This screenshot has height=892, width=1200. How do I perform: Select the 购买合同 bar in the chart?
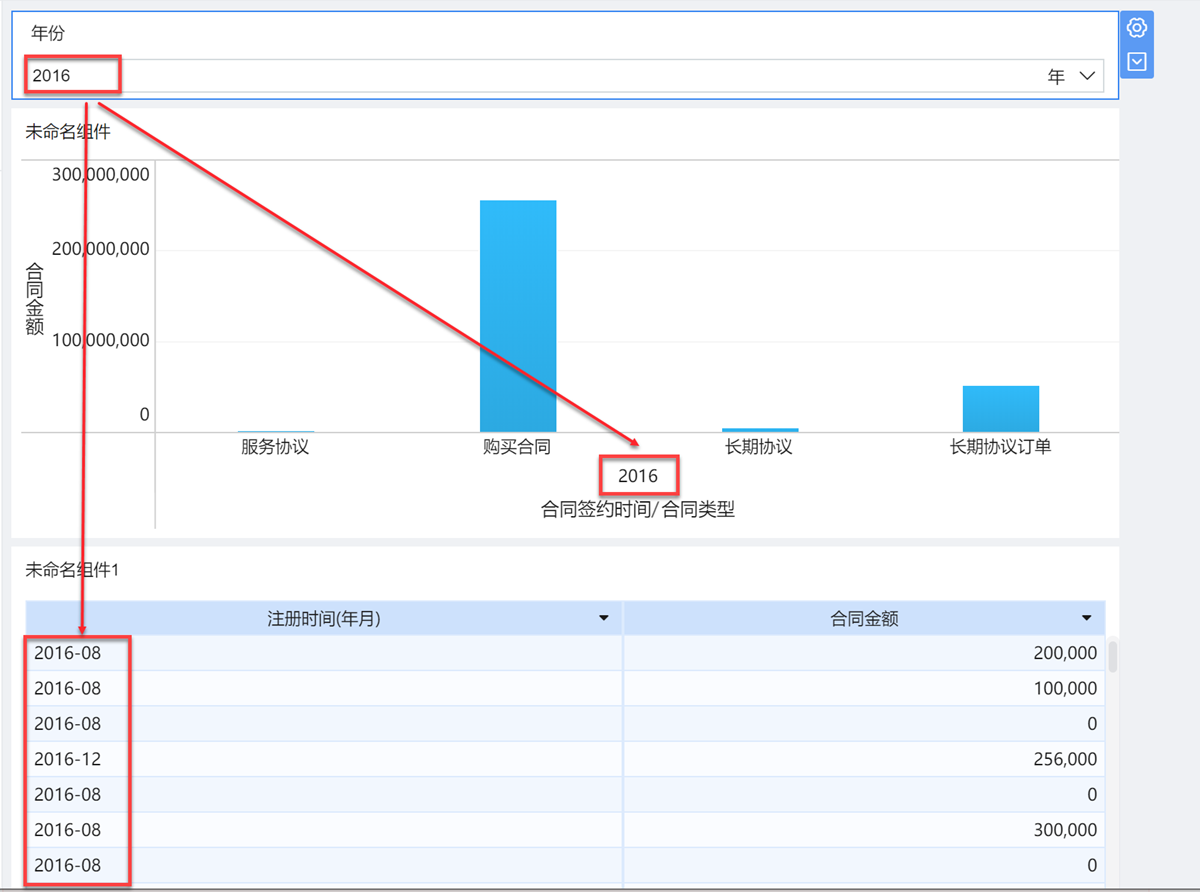(x=518, y=316)
